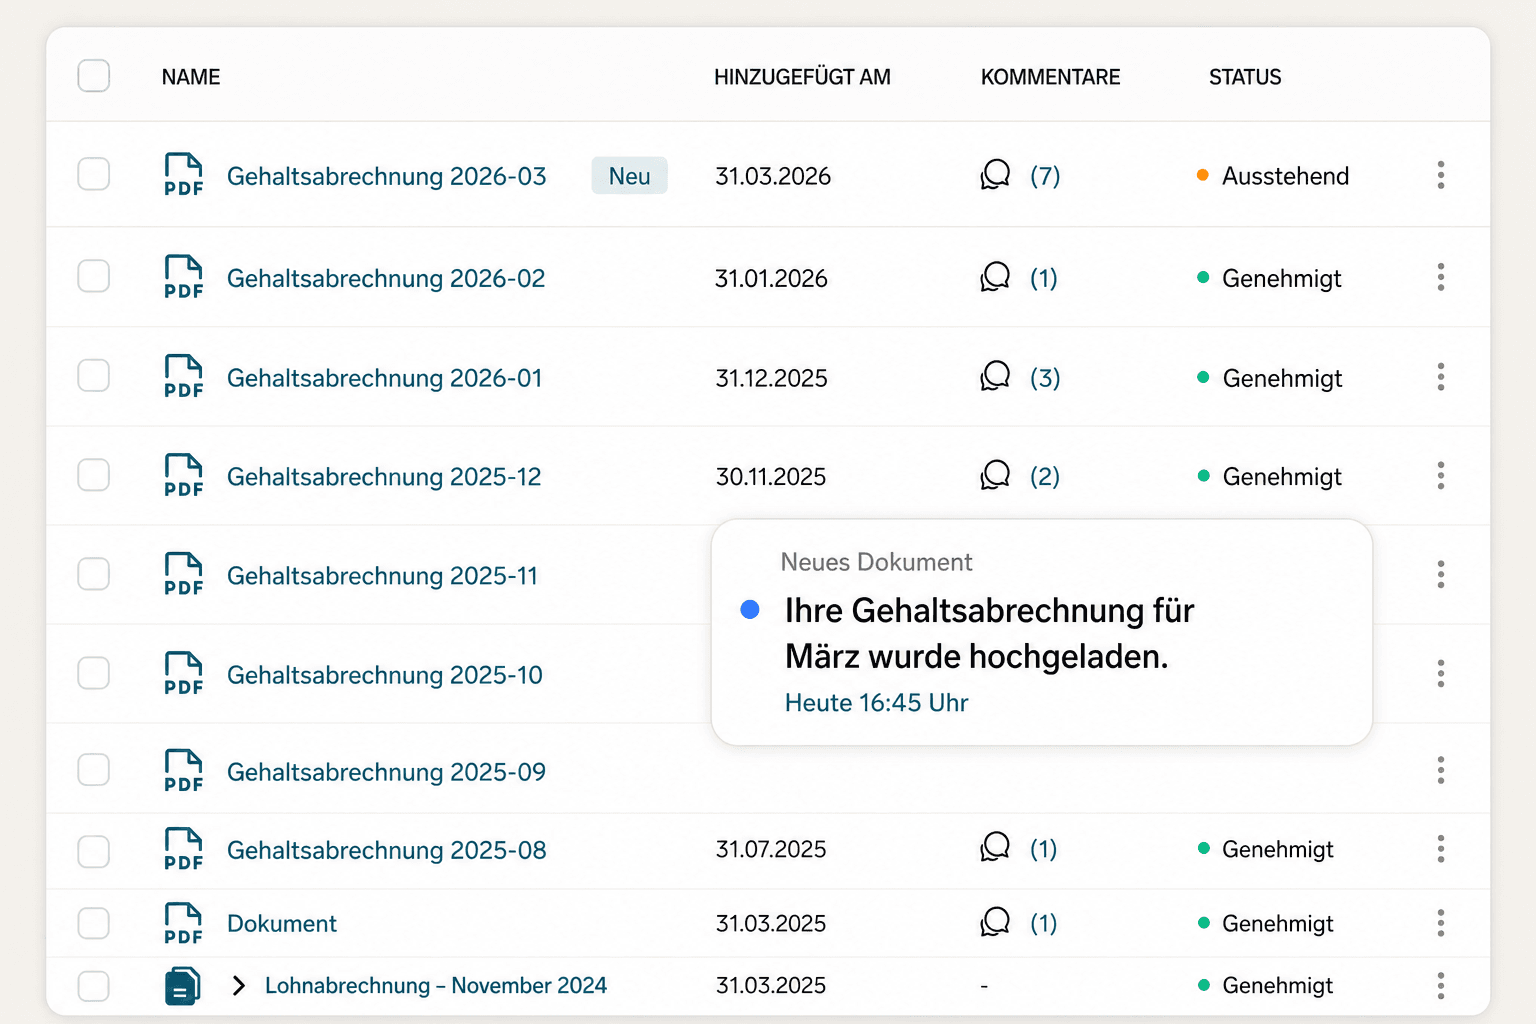Select checkbox for Gehaltsabrechnung 2026-02
Image resolution: width=1536 pixels, height=1024 pixels.
94,276
